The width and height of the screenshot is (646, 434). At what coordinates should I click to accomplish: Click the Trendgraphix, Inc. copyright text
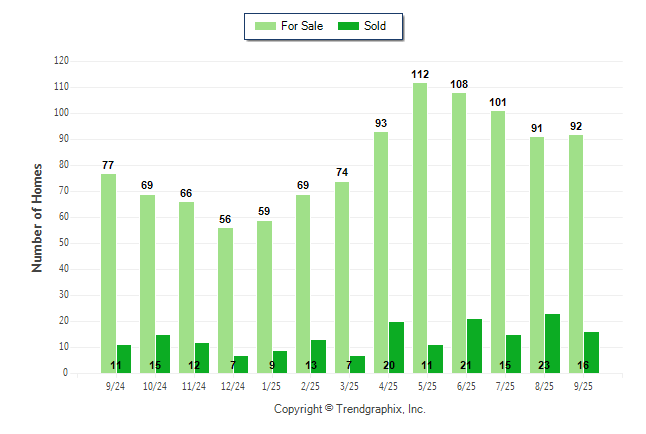point(349,409)
